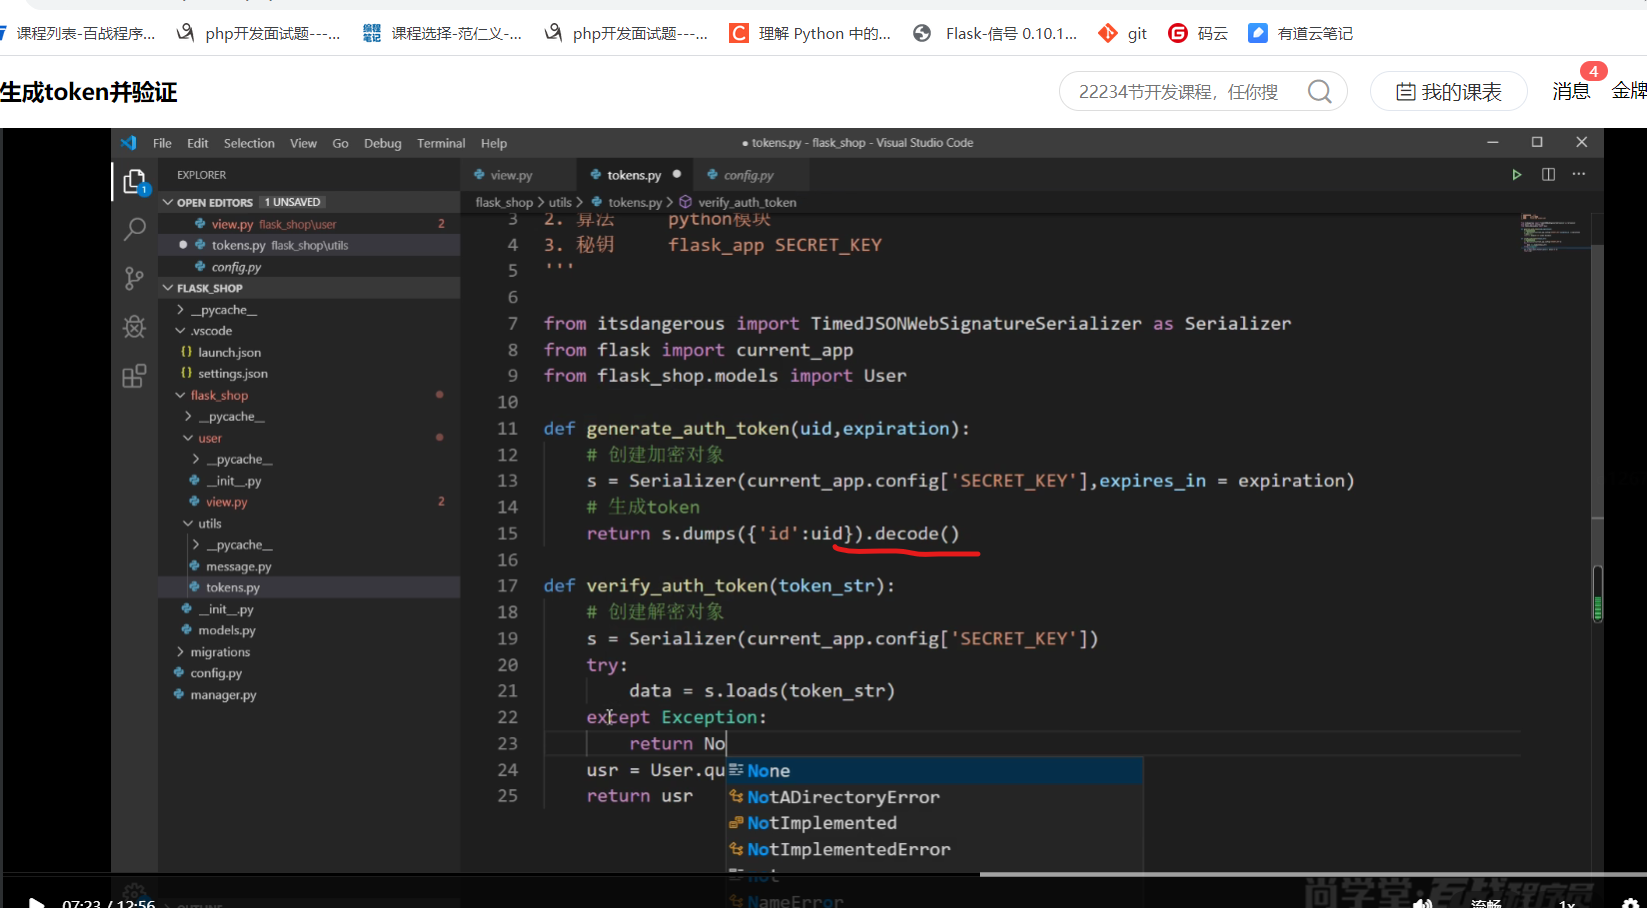Open 消息 notifications link
Screen dimensions: 1647x908
[1571, 91]
